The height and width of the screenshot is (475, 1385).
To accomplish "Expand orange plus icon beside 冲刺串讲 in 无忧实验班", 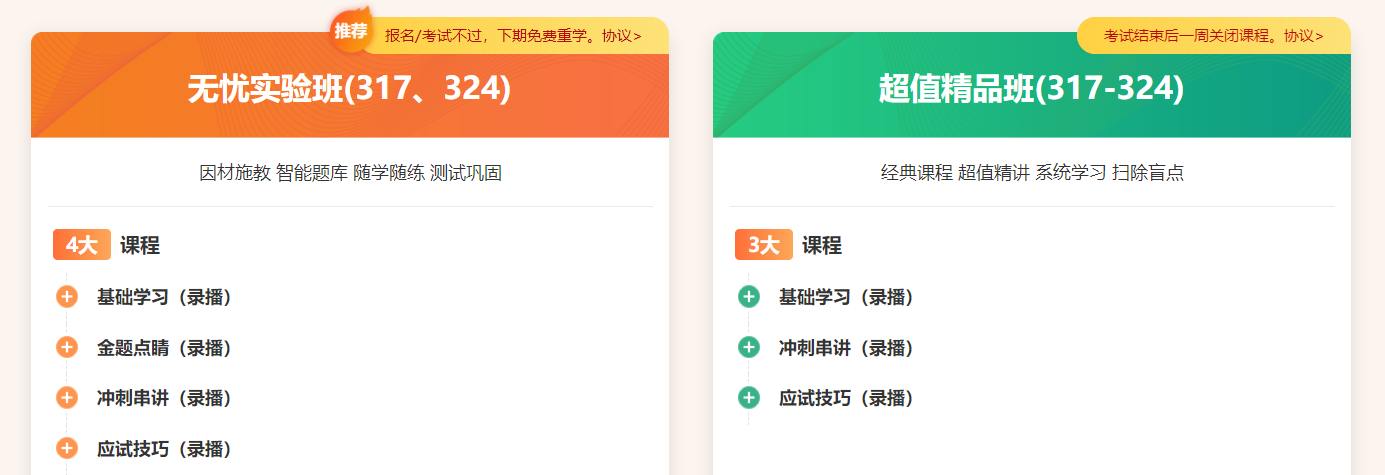I will click(x=67, y=398).
